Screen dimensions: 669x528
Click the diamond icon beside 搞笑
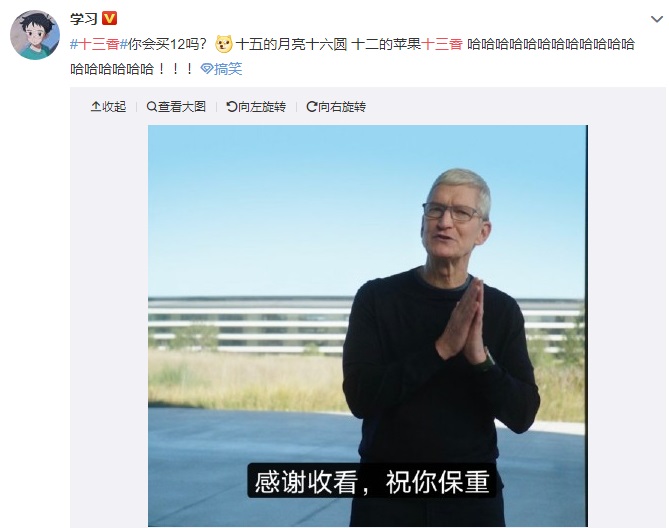(207, 69)
